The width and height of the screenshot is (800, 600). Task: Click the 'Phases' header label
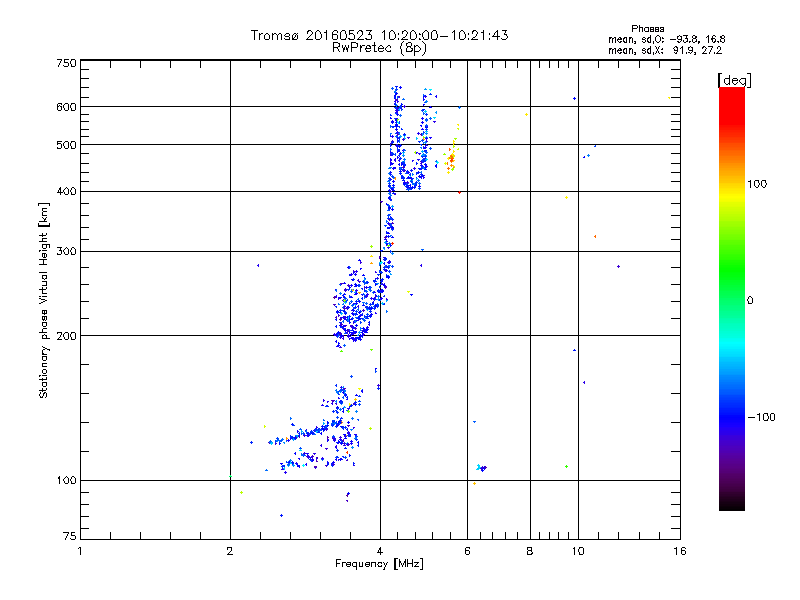647,29
